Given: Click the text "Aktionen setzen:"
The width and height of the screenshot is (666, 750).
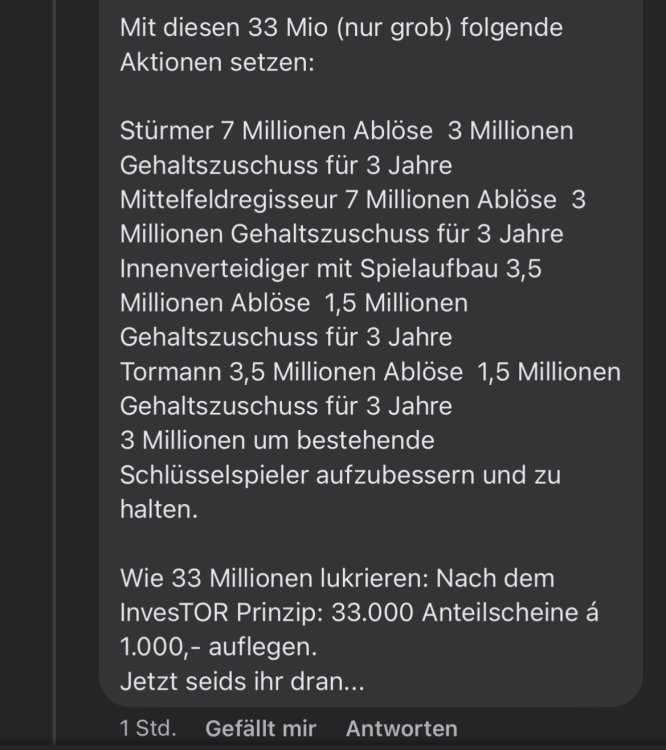Looking at the screenshot, I should click(217, 62).
